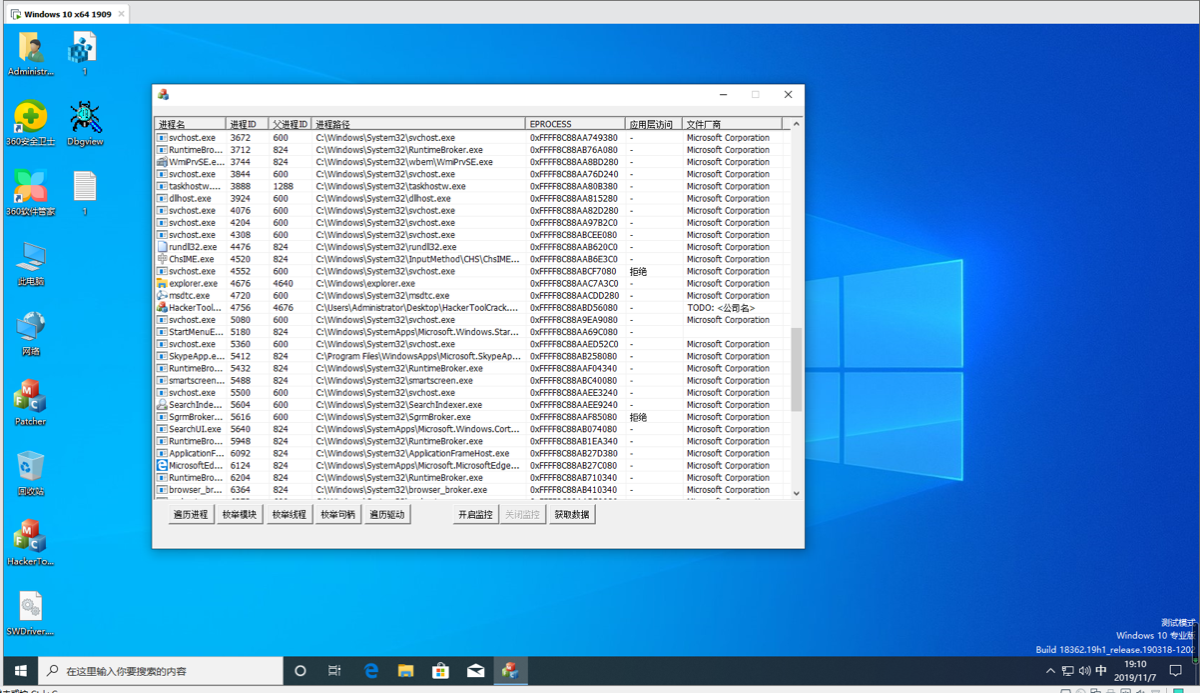This screenshot has height=693, width=1200.
Task: Select the registry-style icon named 1 beside Administrator
Action: point(83,53)
